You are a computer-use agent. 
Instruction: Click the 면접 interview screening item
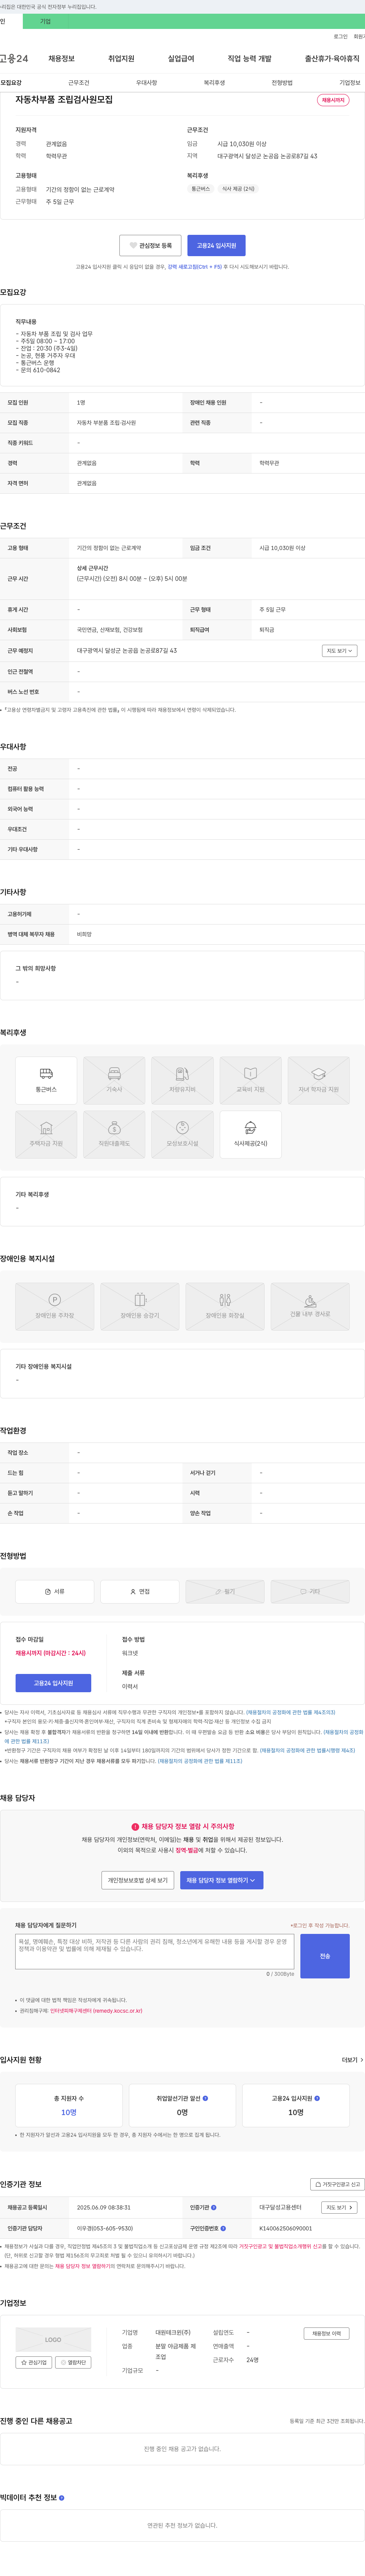(140, 1591)
